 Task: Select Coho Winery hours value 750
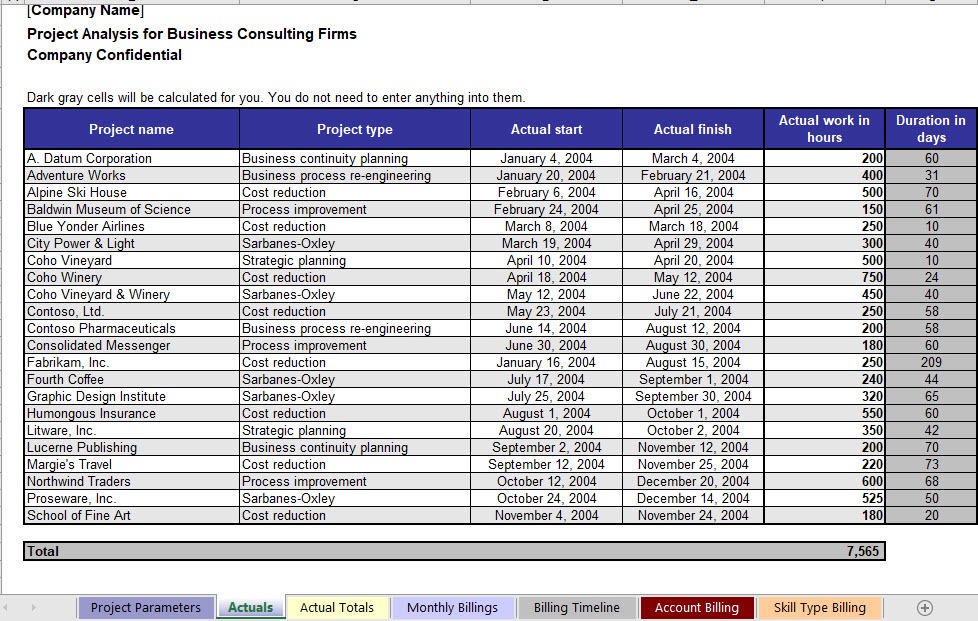click(x=825, y=277)
